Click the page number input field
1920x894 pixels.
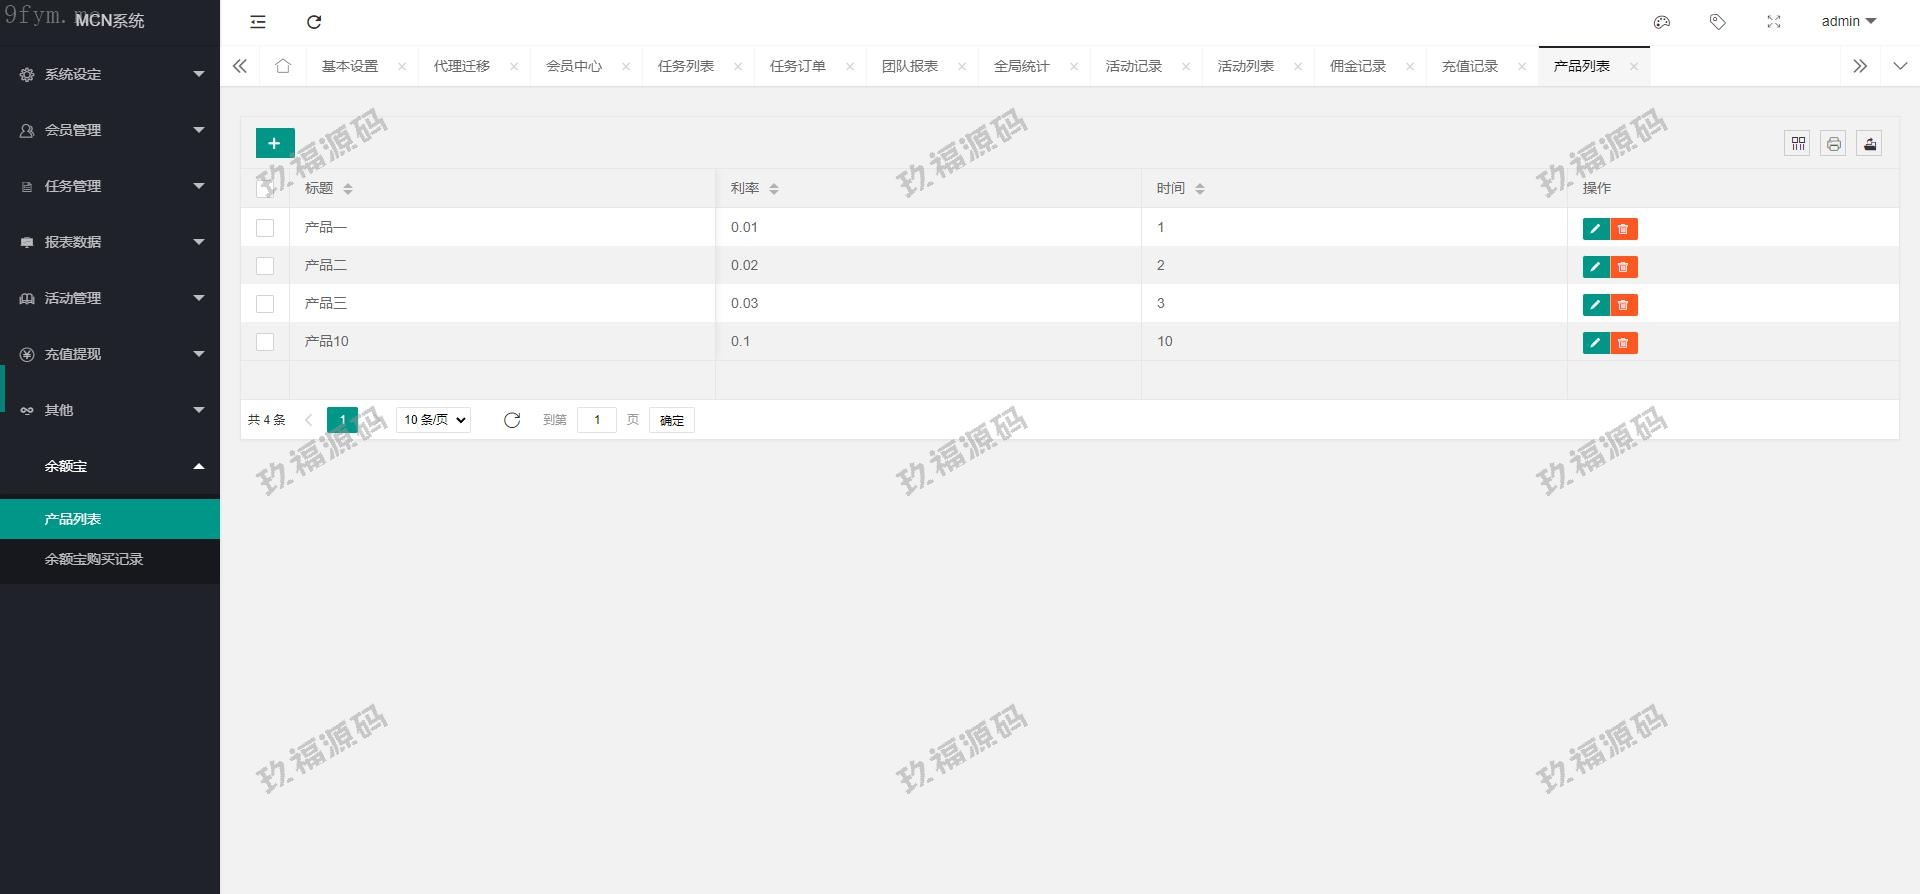pyautogui.click(x=597, y=420)
